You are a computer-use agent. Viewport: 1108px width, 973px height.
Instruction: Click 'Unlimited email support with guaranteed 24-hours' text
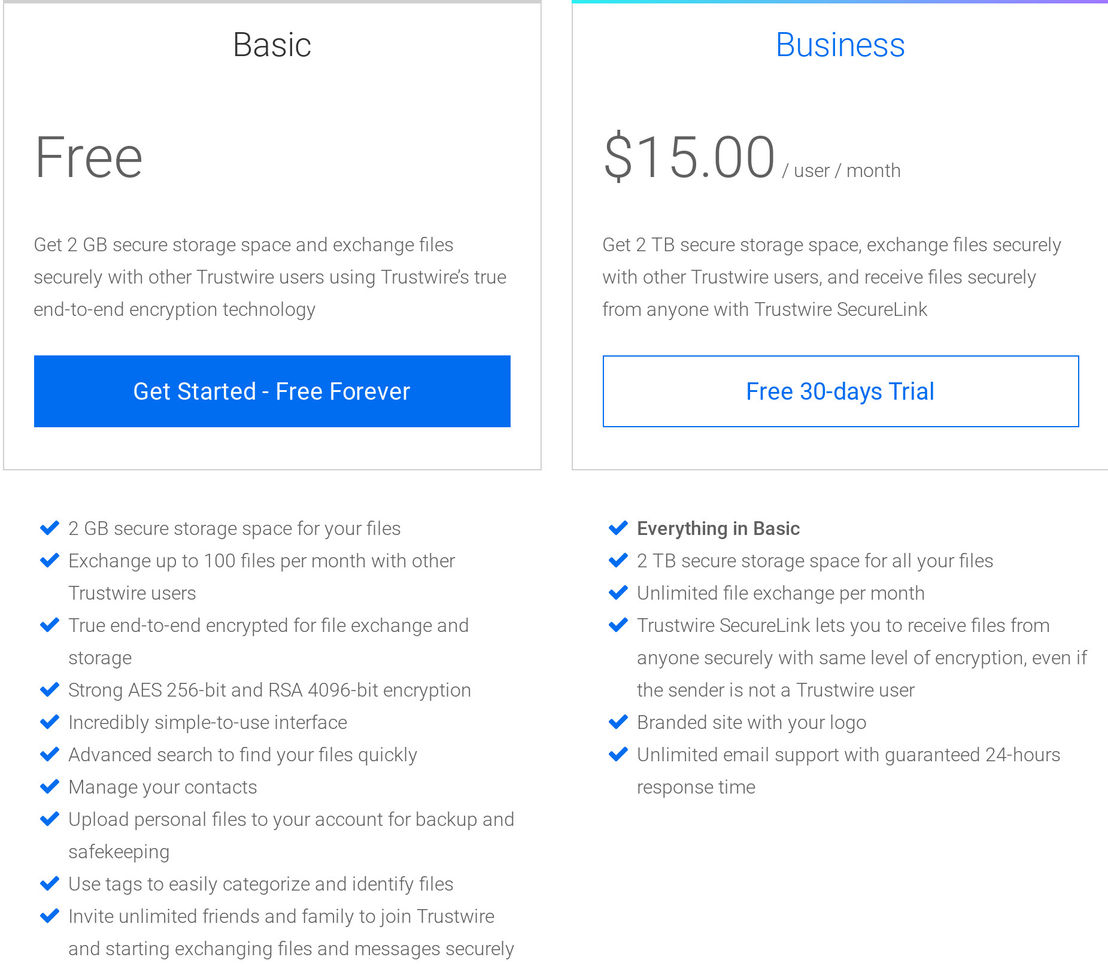point(848,771)
